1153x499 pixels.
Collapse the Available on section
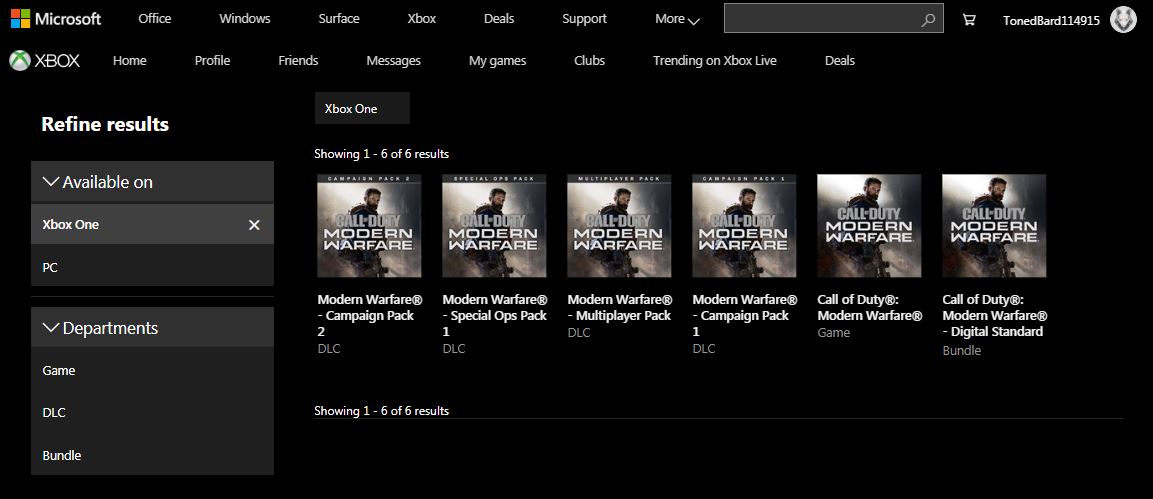152,182
